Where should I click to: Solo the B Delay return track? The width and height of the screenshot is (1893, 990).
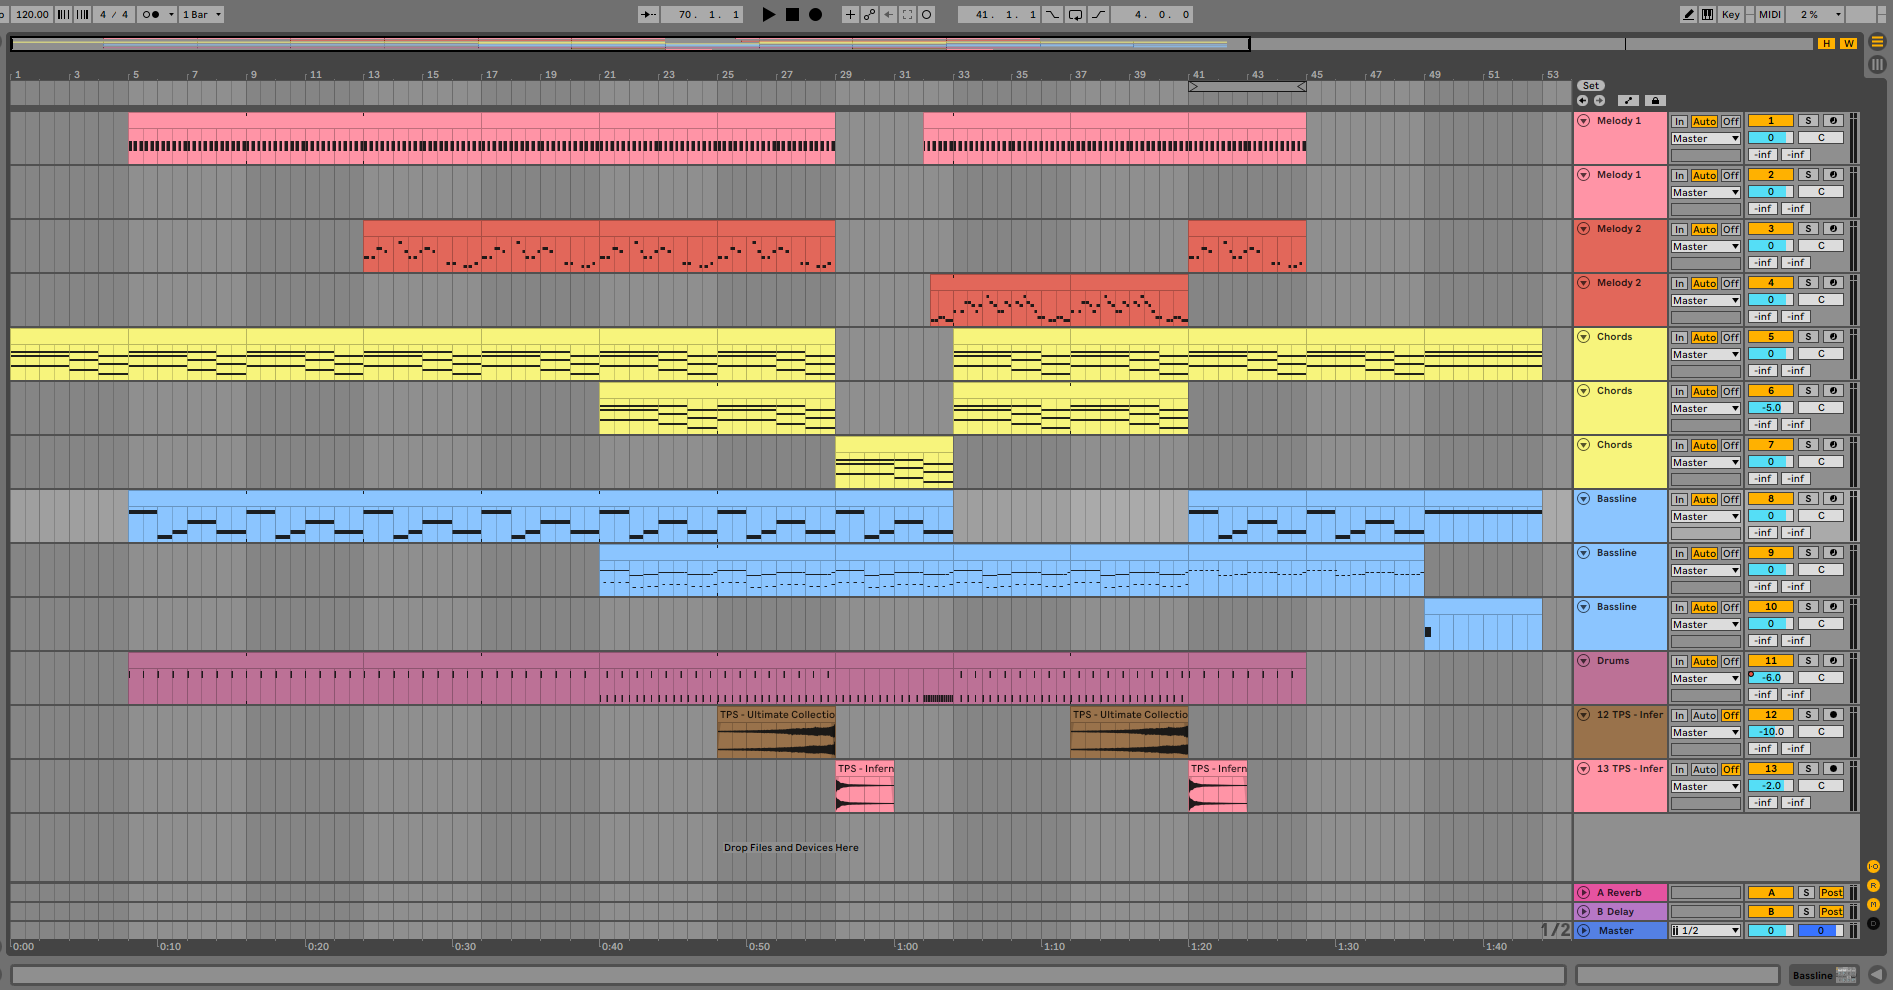click(1806, 912)
